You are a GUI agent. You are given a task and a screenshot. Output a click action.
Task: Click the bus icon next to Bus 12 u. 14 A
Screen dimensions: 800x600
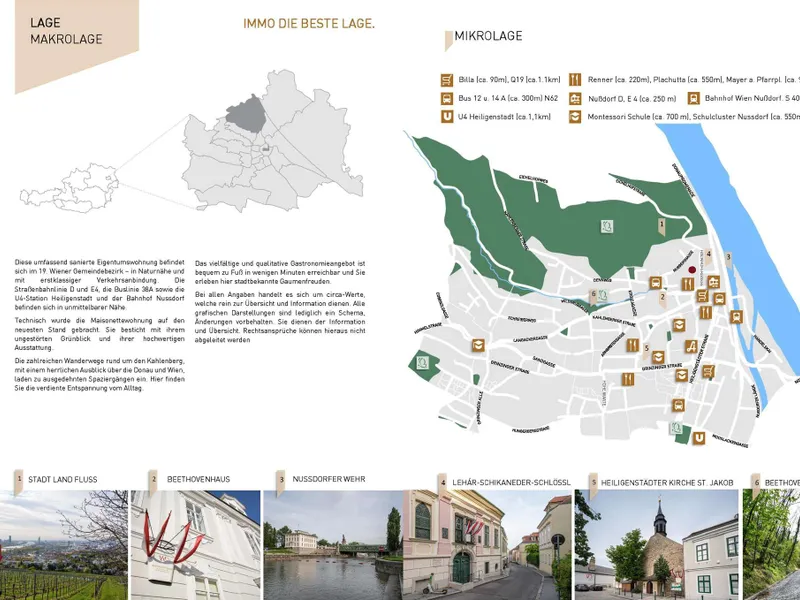[x=446, y=98]
